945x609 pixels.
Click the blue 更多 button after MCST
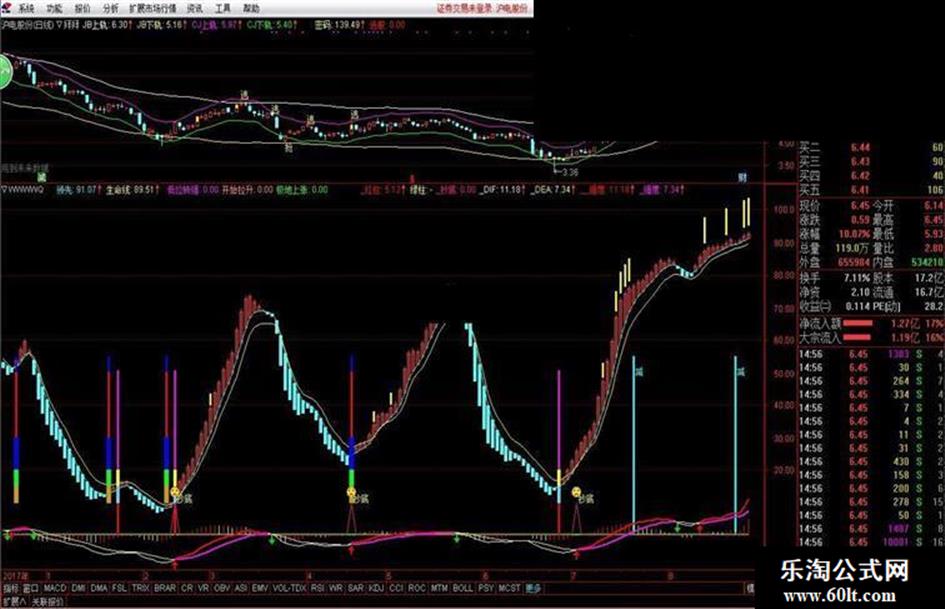pyautogui.click(x=533, y=587)
